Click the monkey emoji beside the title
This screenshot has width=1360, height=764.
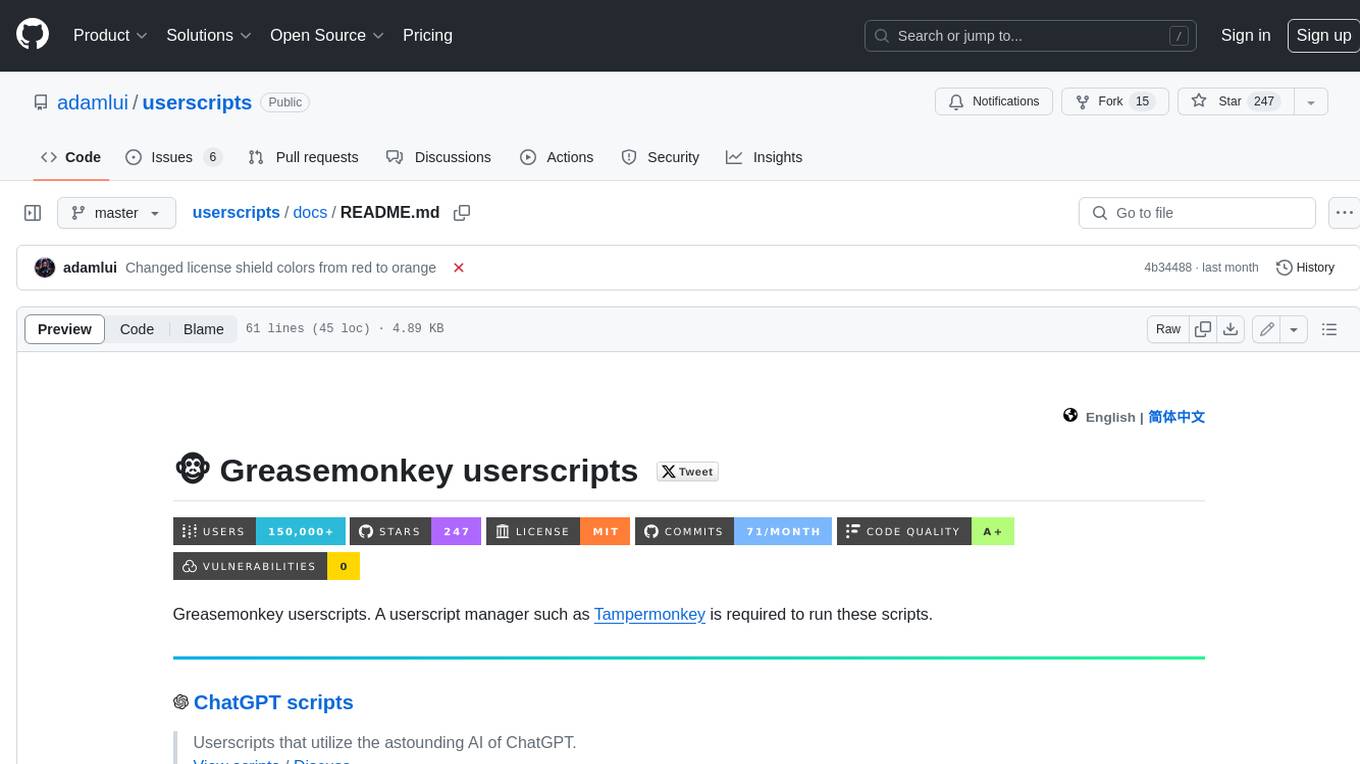(x=192, y=469)
